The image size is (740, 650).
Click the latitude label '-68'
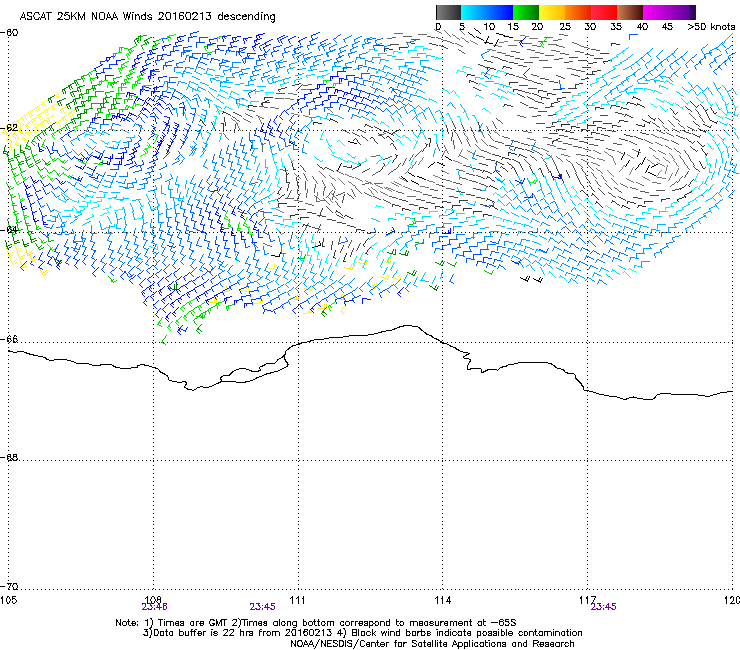click(9, 457)
